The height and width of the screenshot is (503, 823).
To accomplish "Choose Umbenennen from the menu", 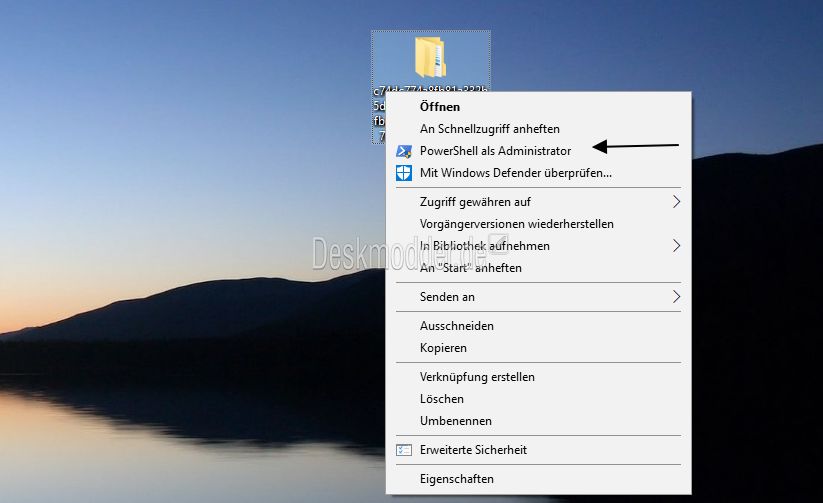I will (x=539, y=421).
